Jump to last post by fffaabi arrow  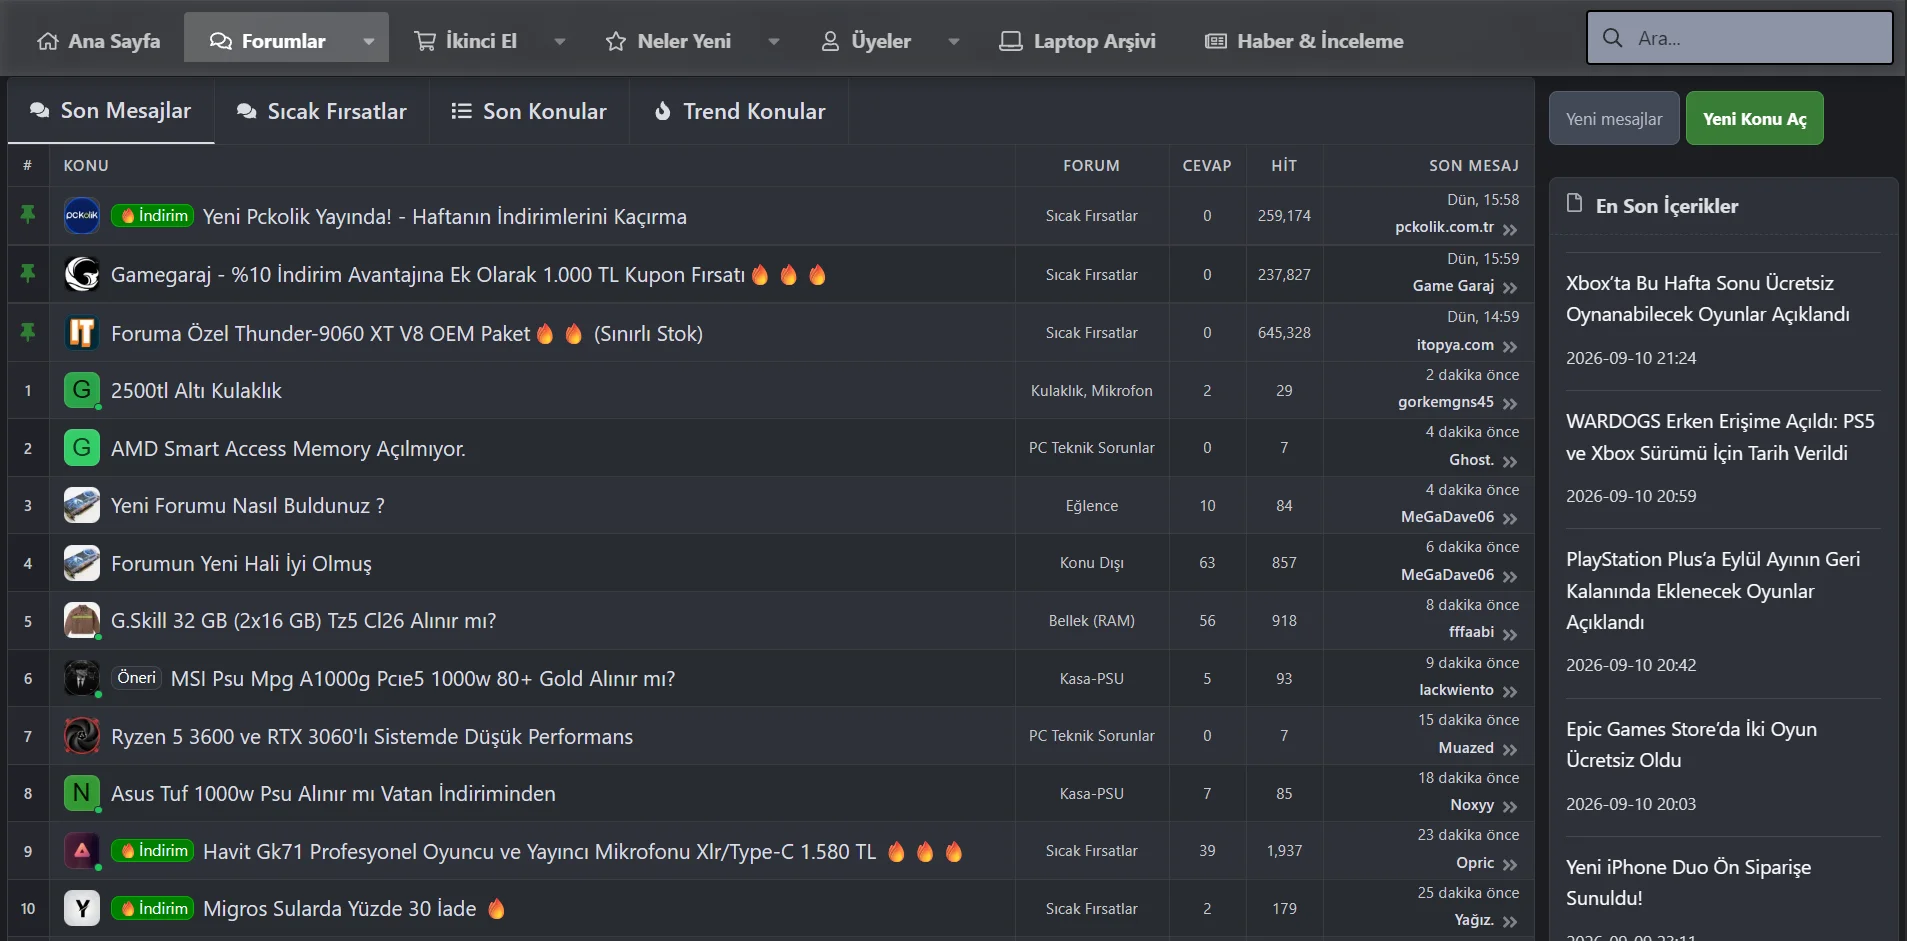click(x=1510, y=634)
